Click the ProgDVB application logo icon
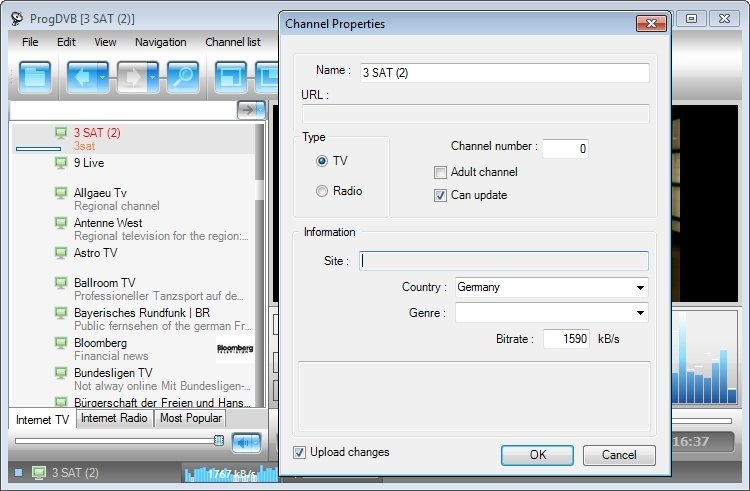Viewport: 750px width, 491px height. [17, 19]
